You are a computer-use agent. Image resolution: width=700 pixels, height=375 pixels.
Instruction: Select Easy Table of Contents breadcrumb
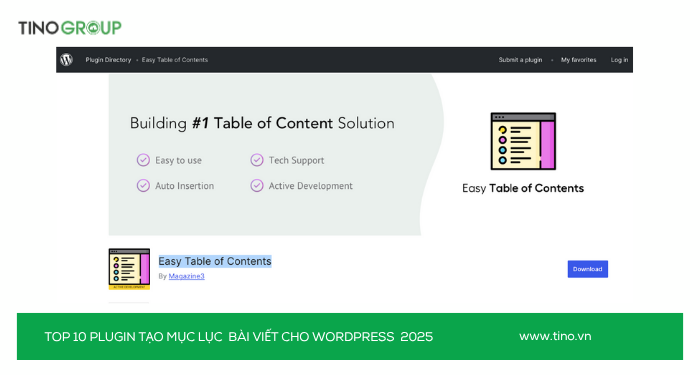(x=175, y=60)
